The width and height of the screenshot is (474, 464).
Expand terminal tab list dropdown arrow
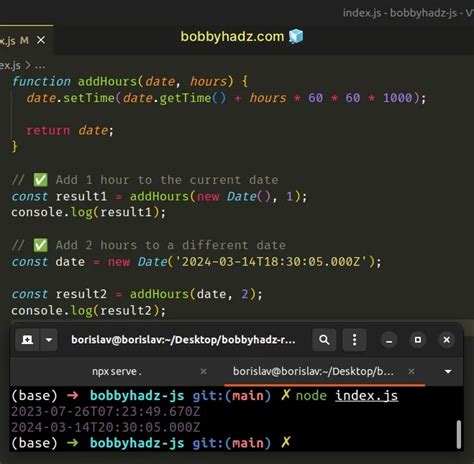coord(448,371)
